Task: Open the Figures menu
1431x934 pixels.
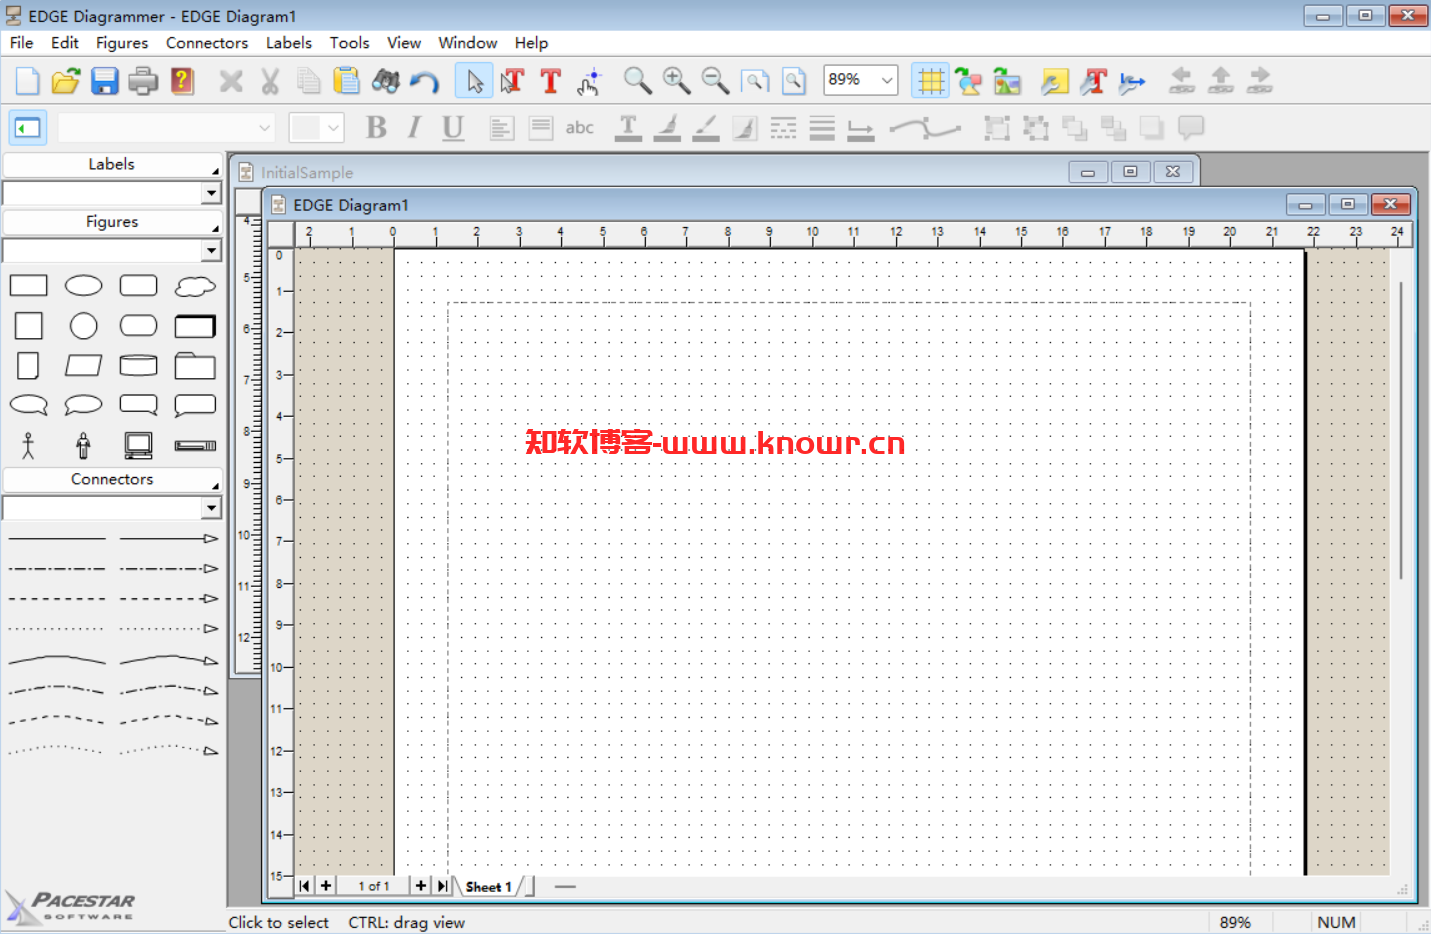Action: 122,43
